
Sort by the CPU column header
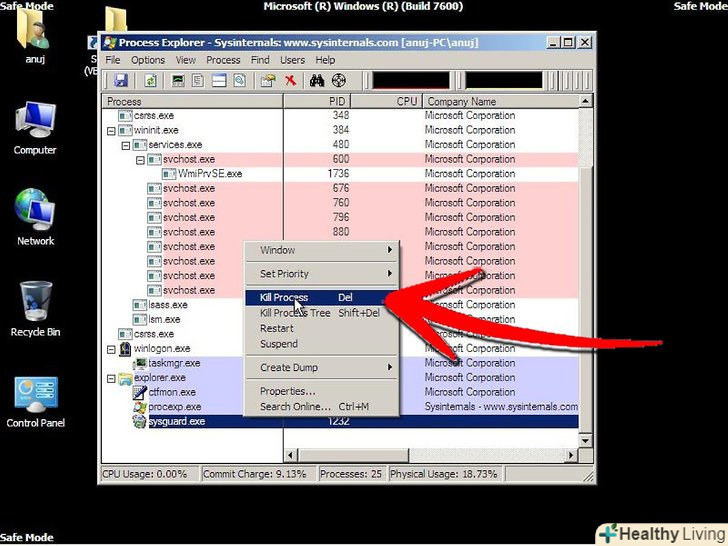[x=386, y=102]
